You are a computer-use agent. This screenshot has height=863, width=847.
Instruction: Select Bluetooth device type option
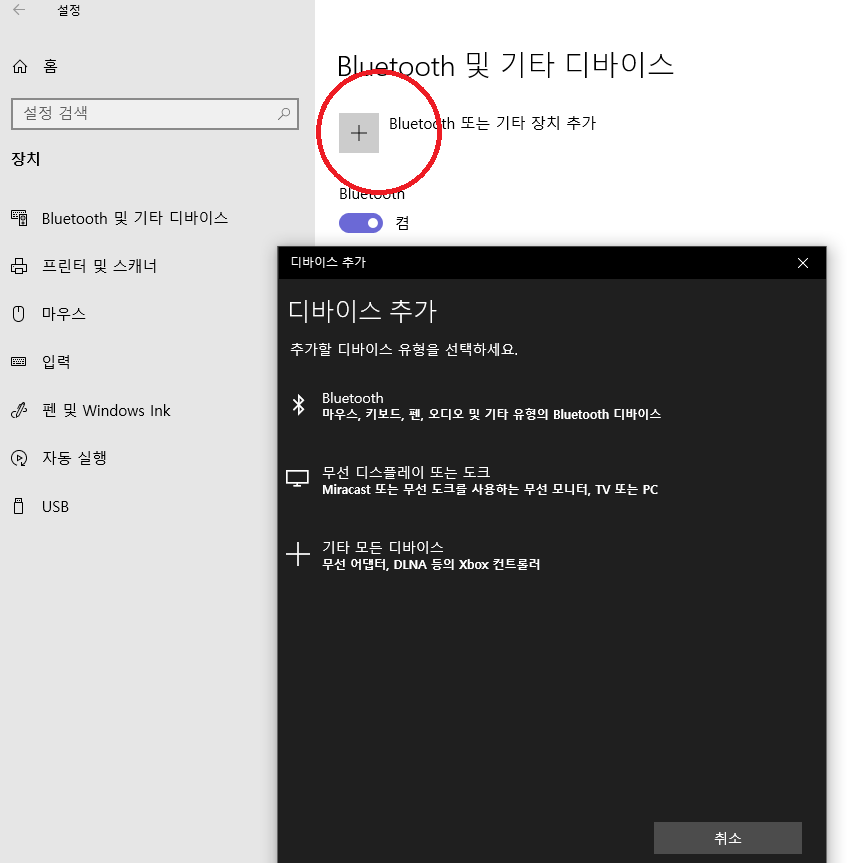coord(491,406)
